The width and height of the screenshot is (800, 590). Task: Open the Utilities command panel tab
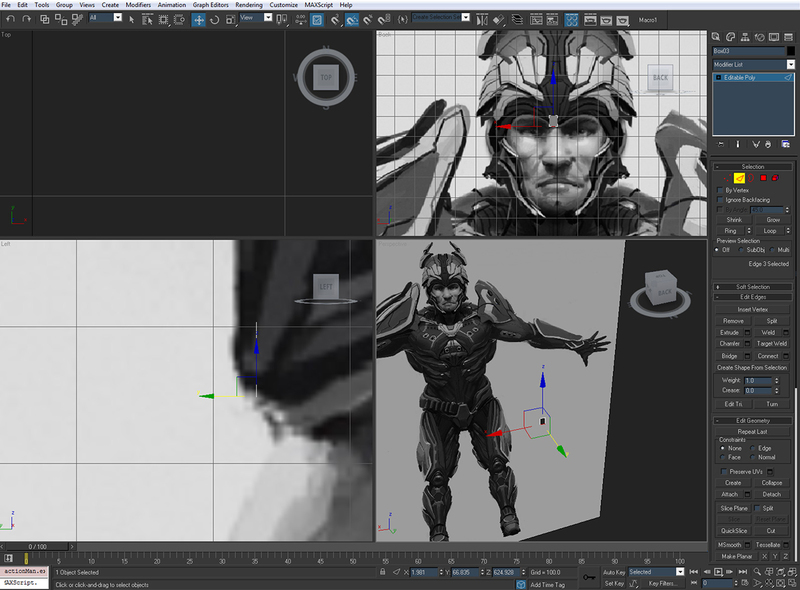(x=788, y=37)
